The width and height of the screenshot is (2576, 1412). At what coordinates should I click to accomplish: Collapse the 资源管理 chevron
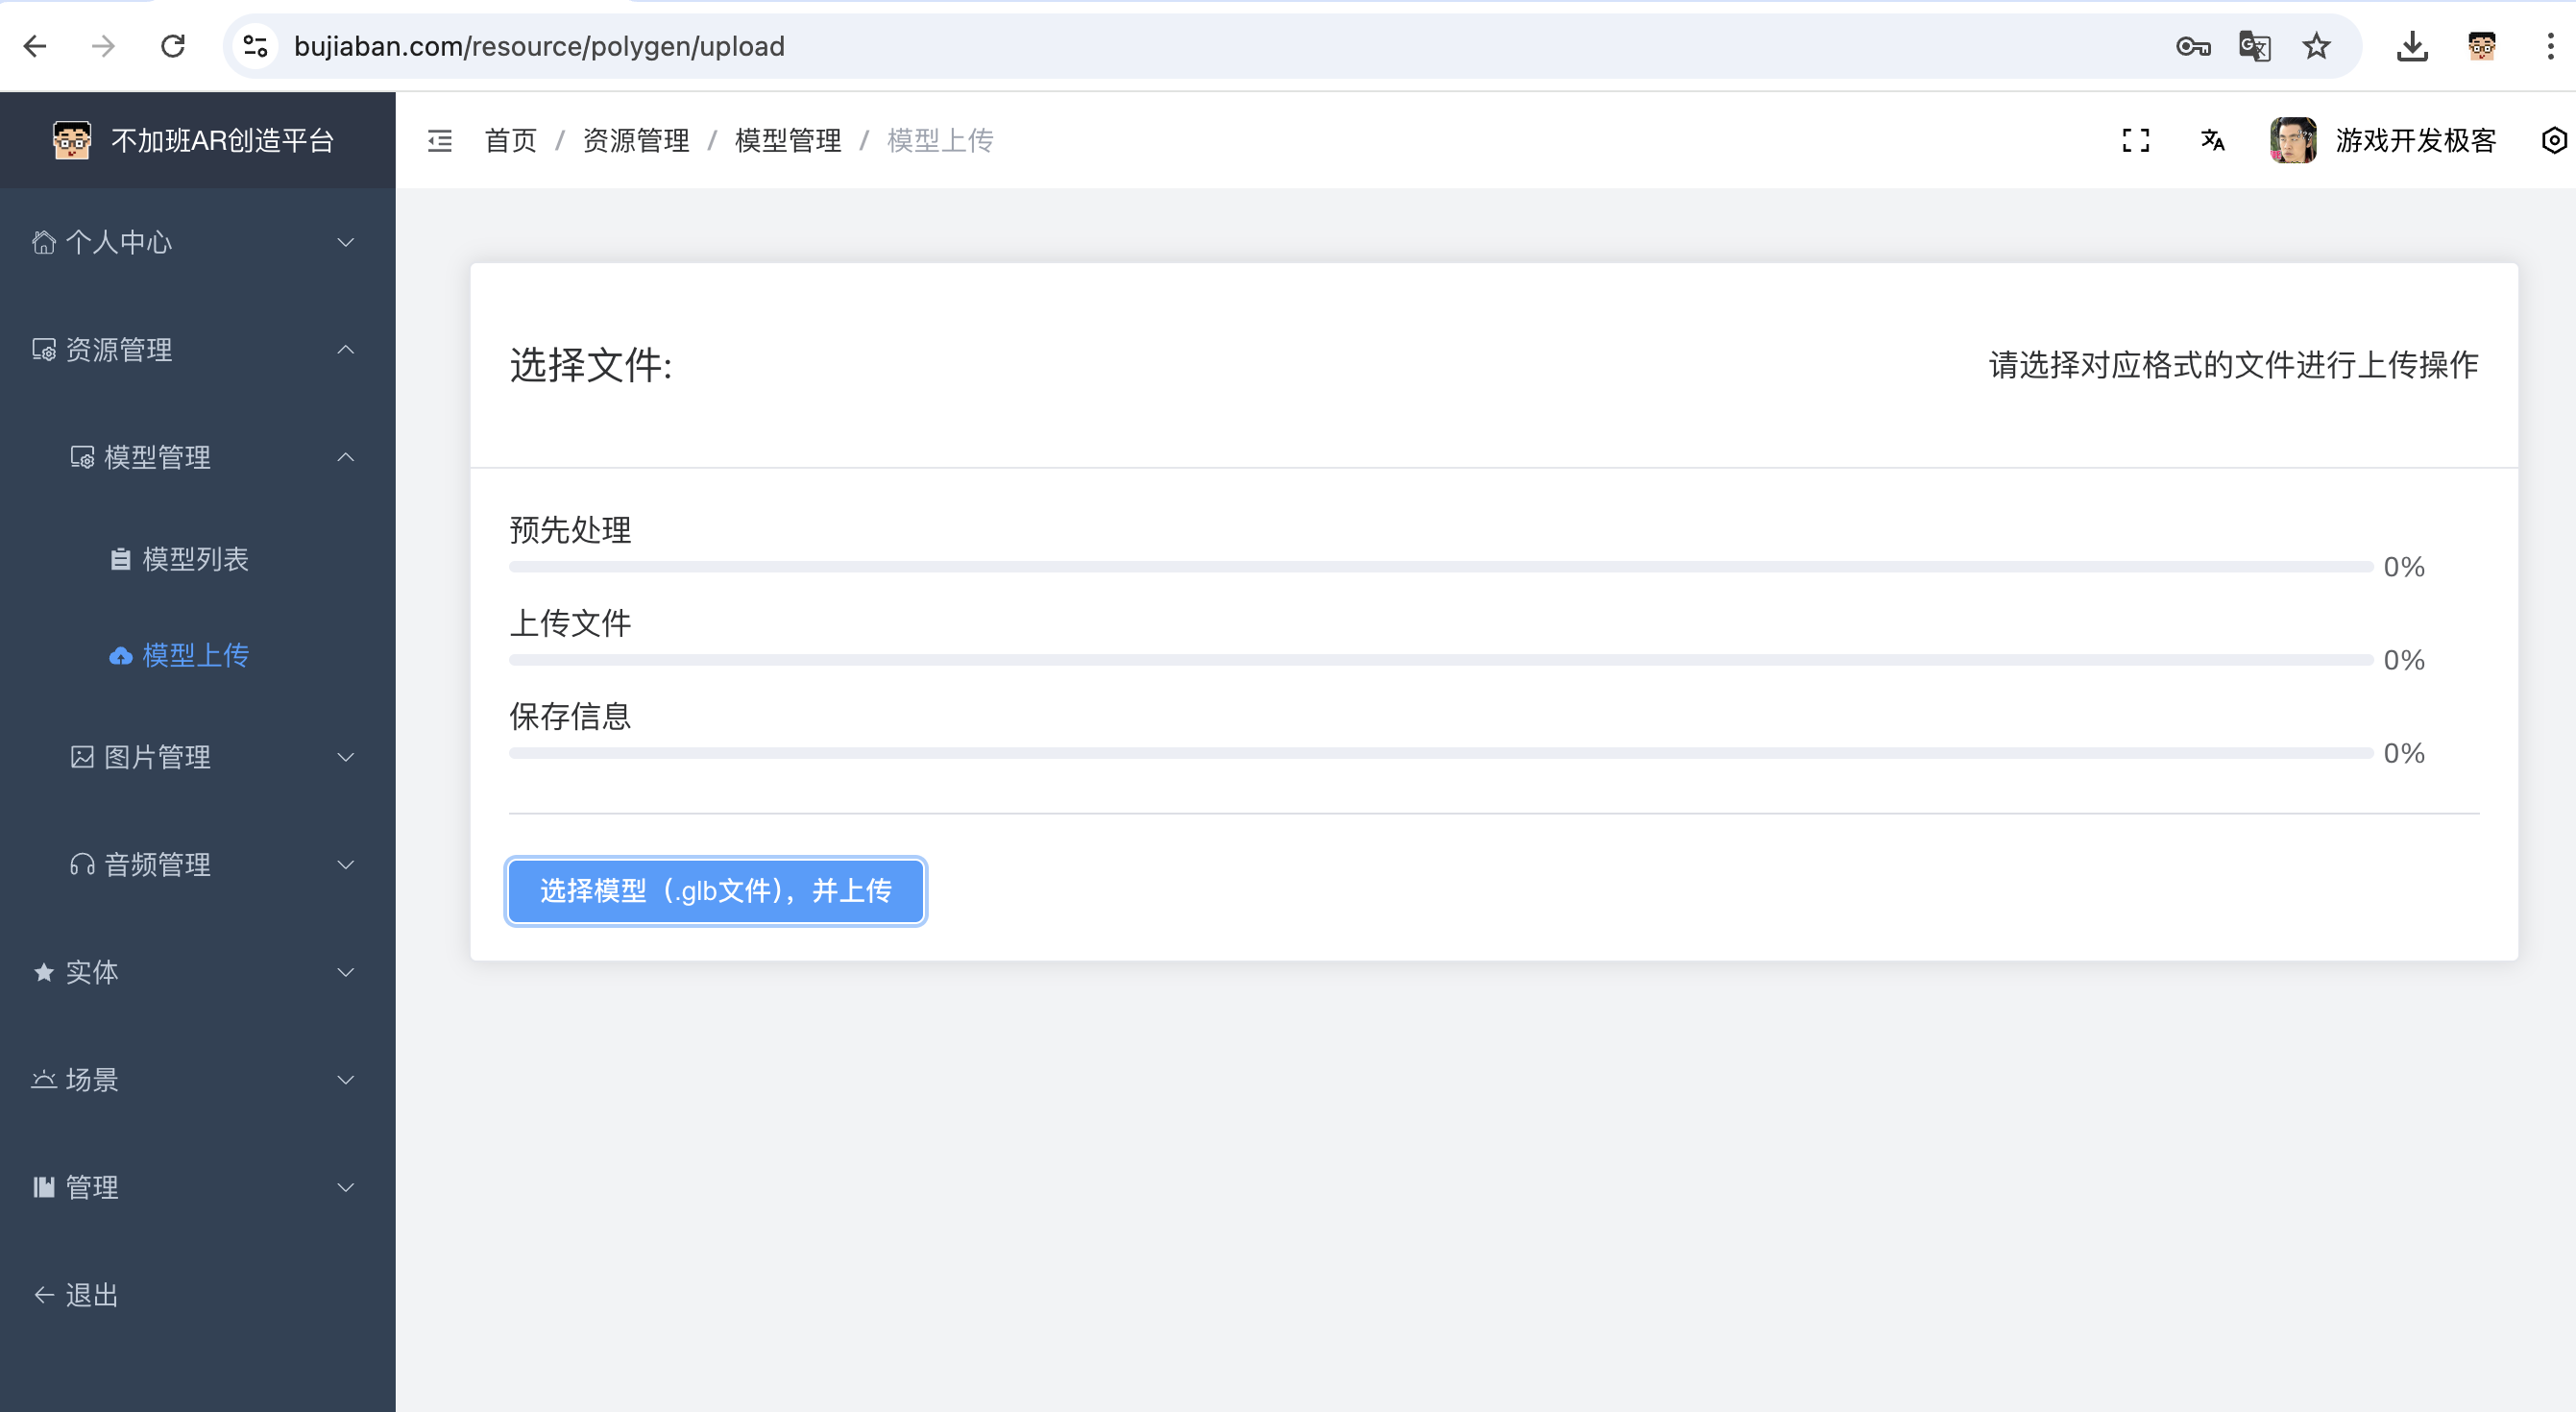coord(346,350)
